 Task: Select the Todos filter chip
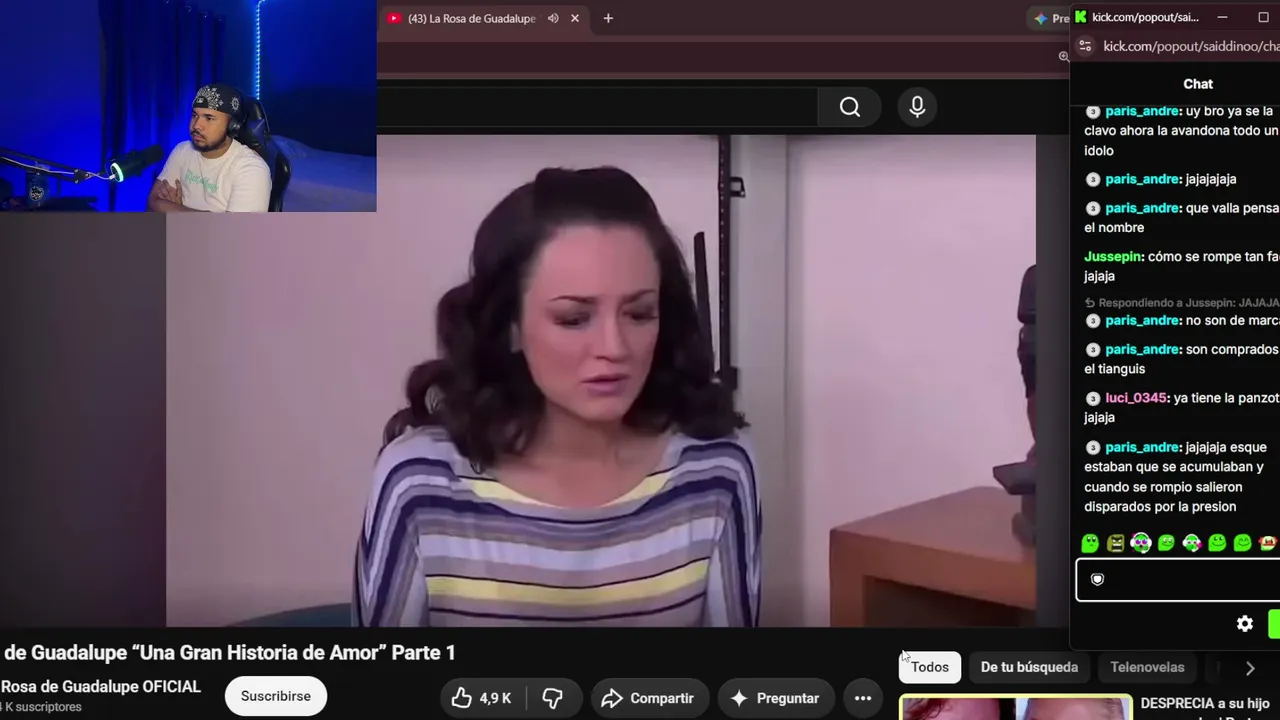click(930, 667)
